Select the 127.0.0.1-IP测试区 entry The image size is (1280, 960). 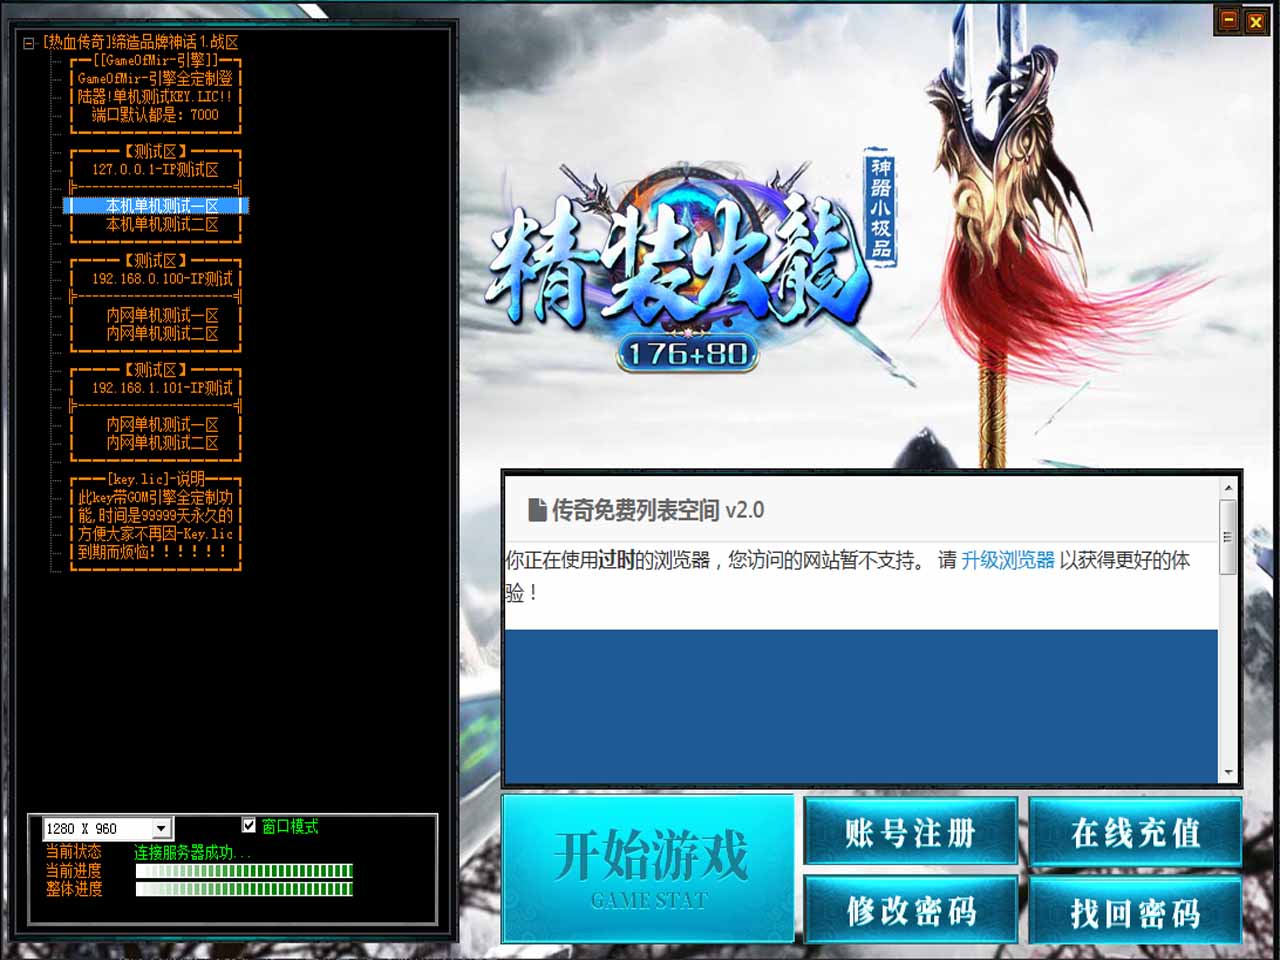(x=155, y=170)
